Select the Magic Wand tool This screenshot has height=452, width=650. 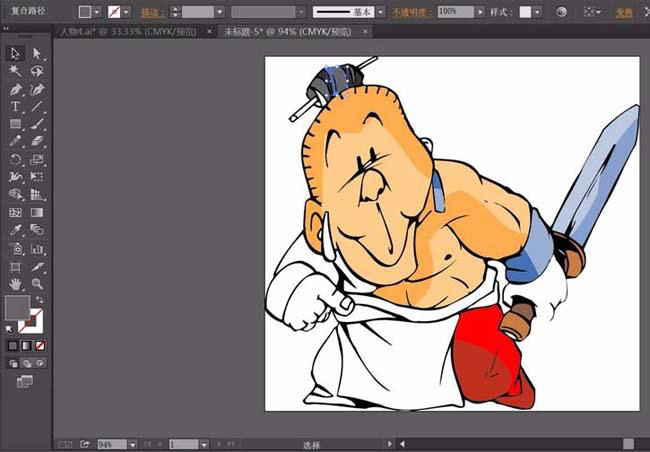15,71
